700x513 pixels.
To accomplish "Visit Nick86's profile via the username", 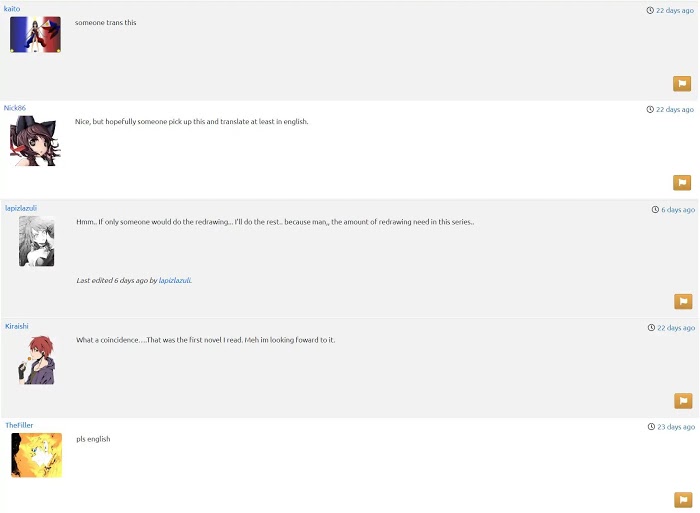I will tap(15, 107).
